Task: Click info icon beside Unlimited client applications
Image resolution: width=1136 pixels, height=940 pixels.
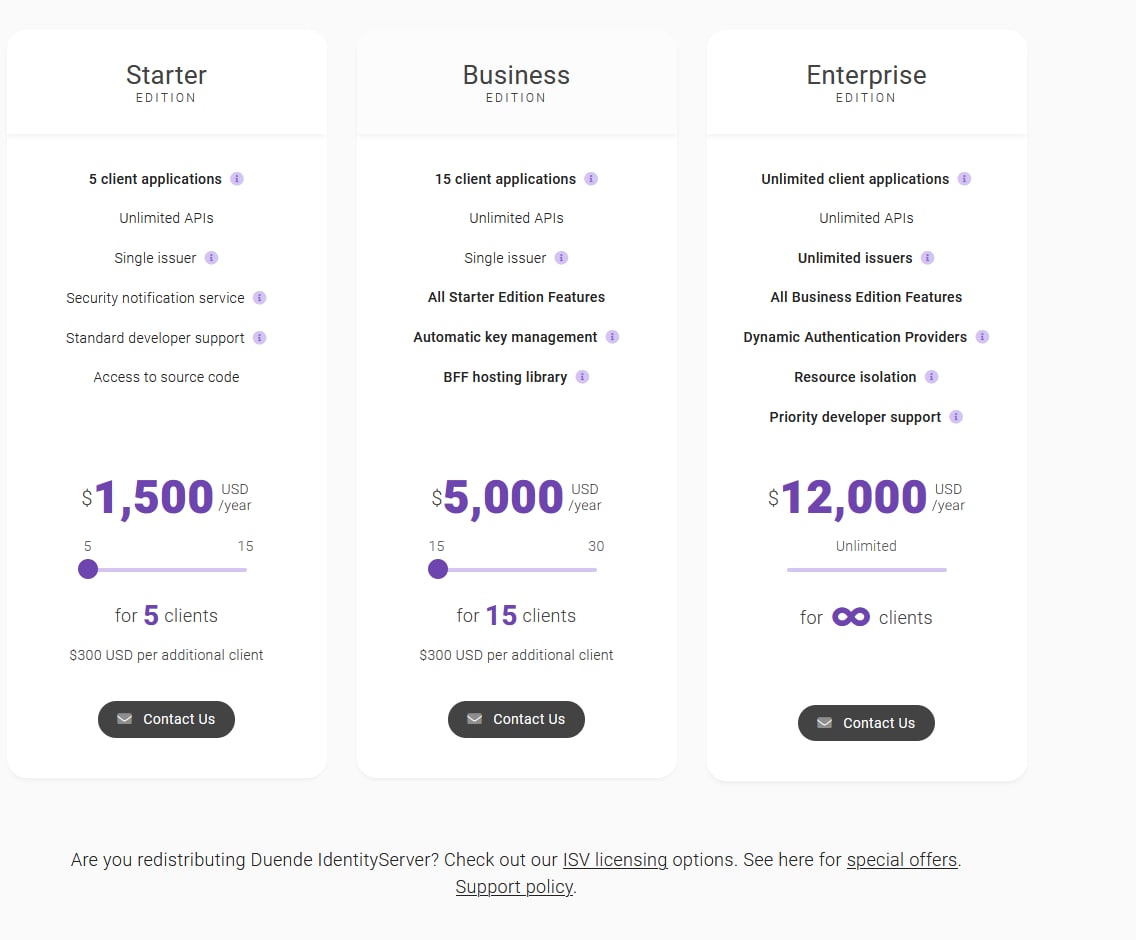Action: point(964,179)
